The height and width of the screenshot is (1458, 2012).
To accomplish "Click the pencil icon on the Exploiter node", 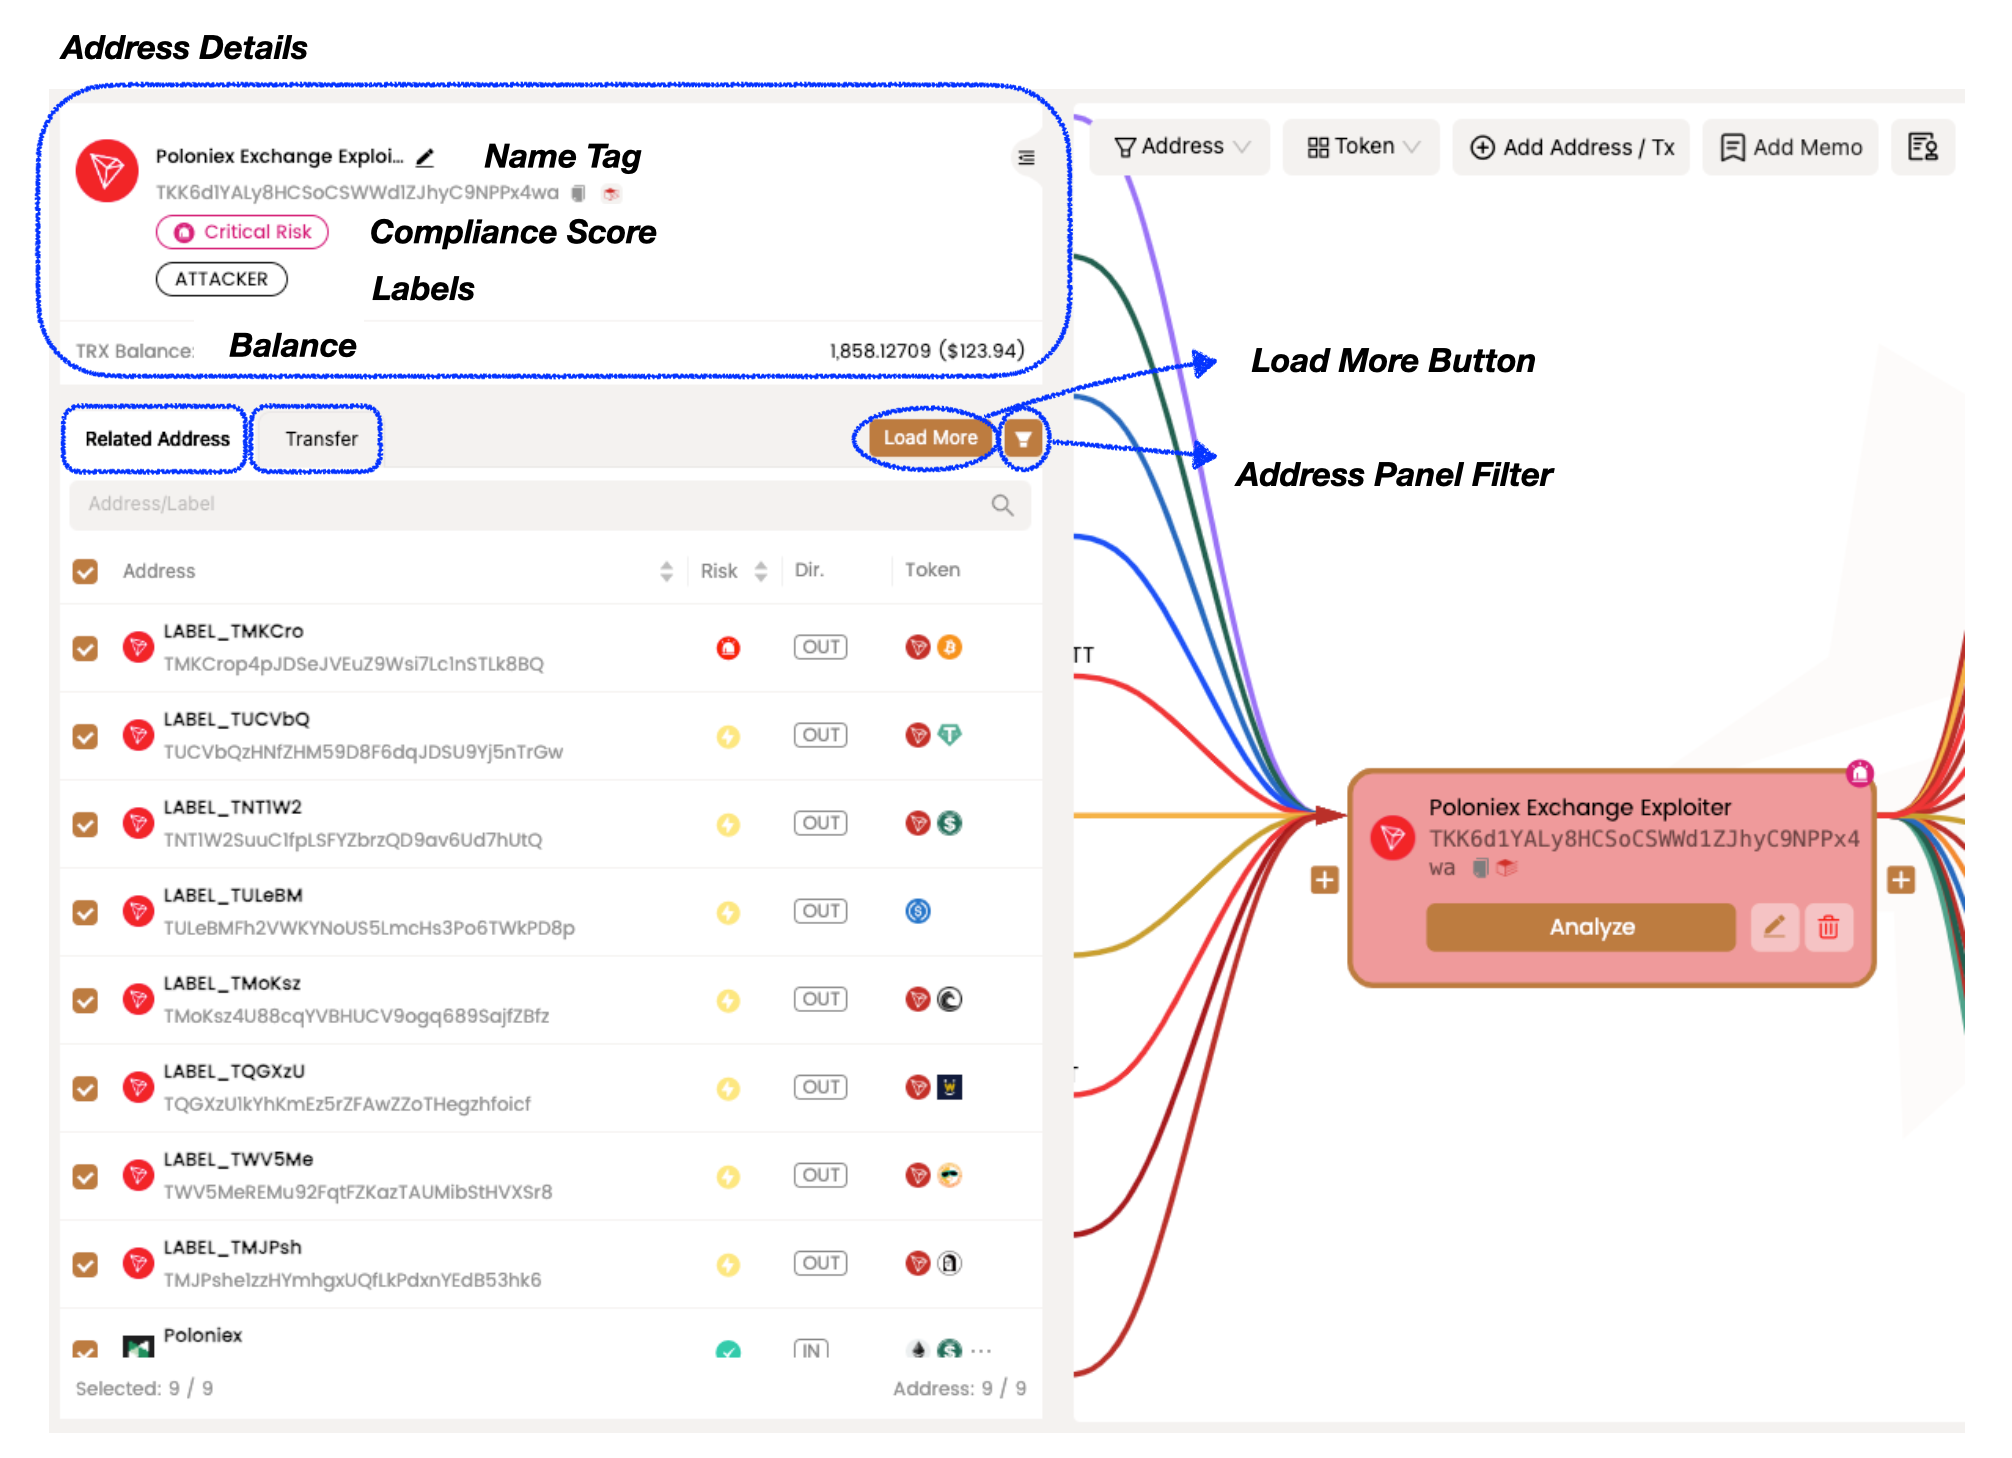I will [1774, 927].
